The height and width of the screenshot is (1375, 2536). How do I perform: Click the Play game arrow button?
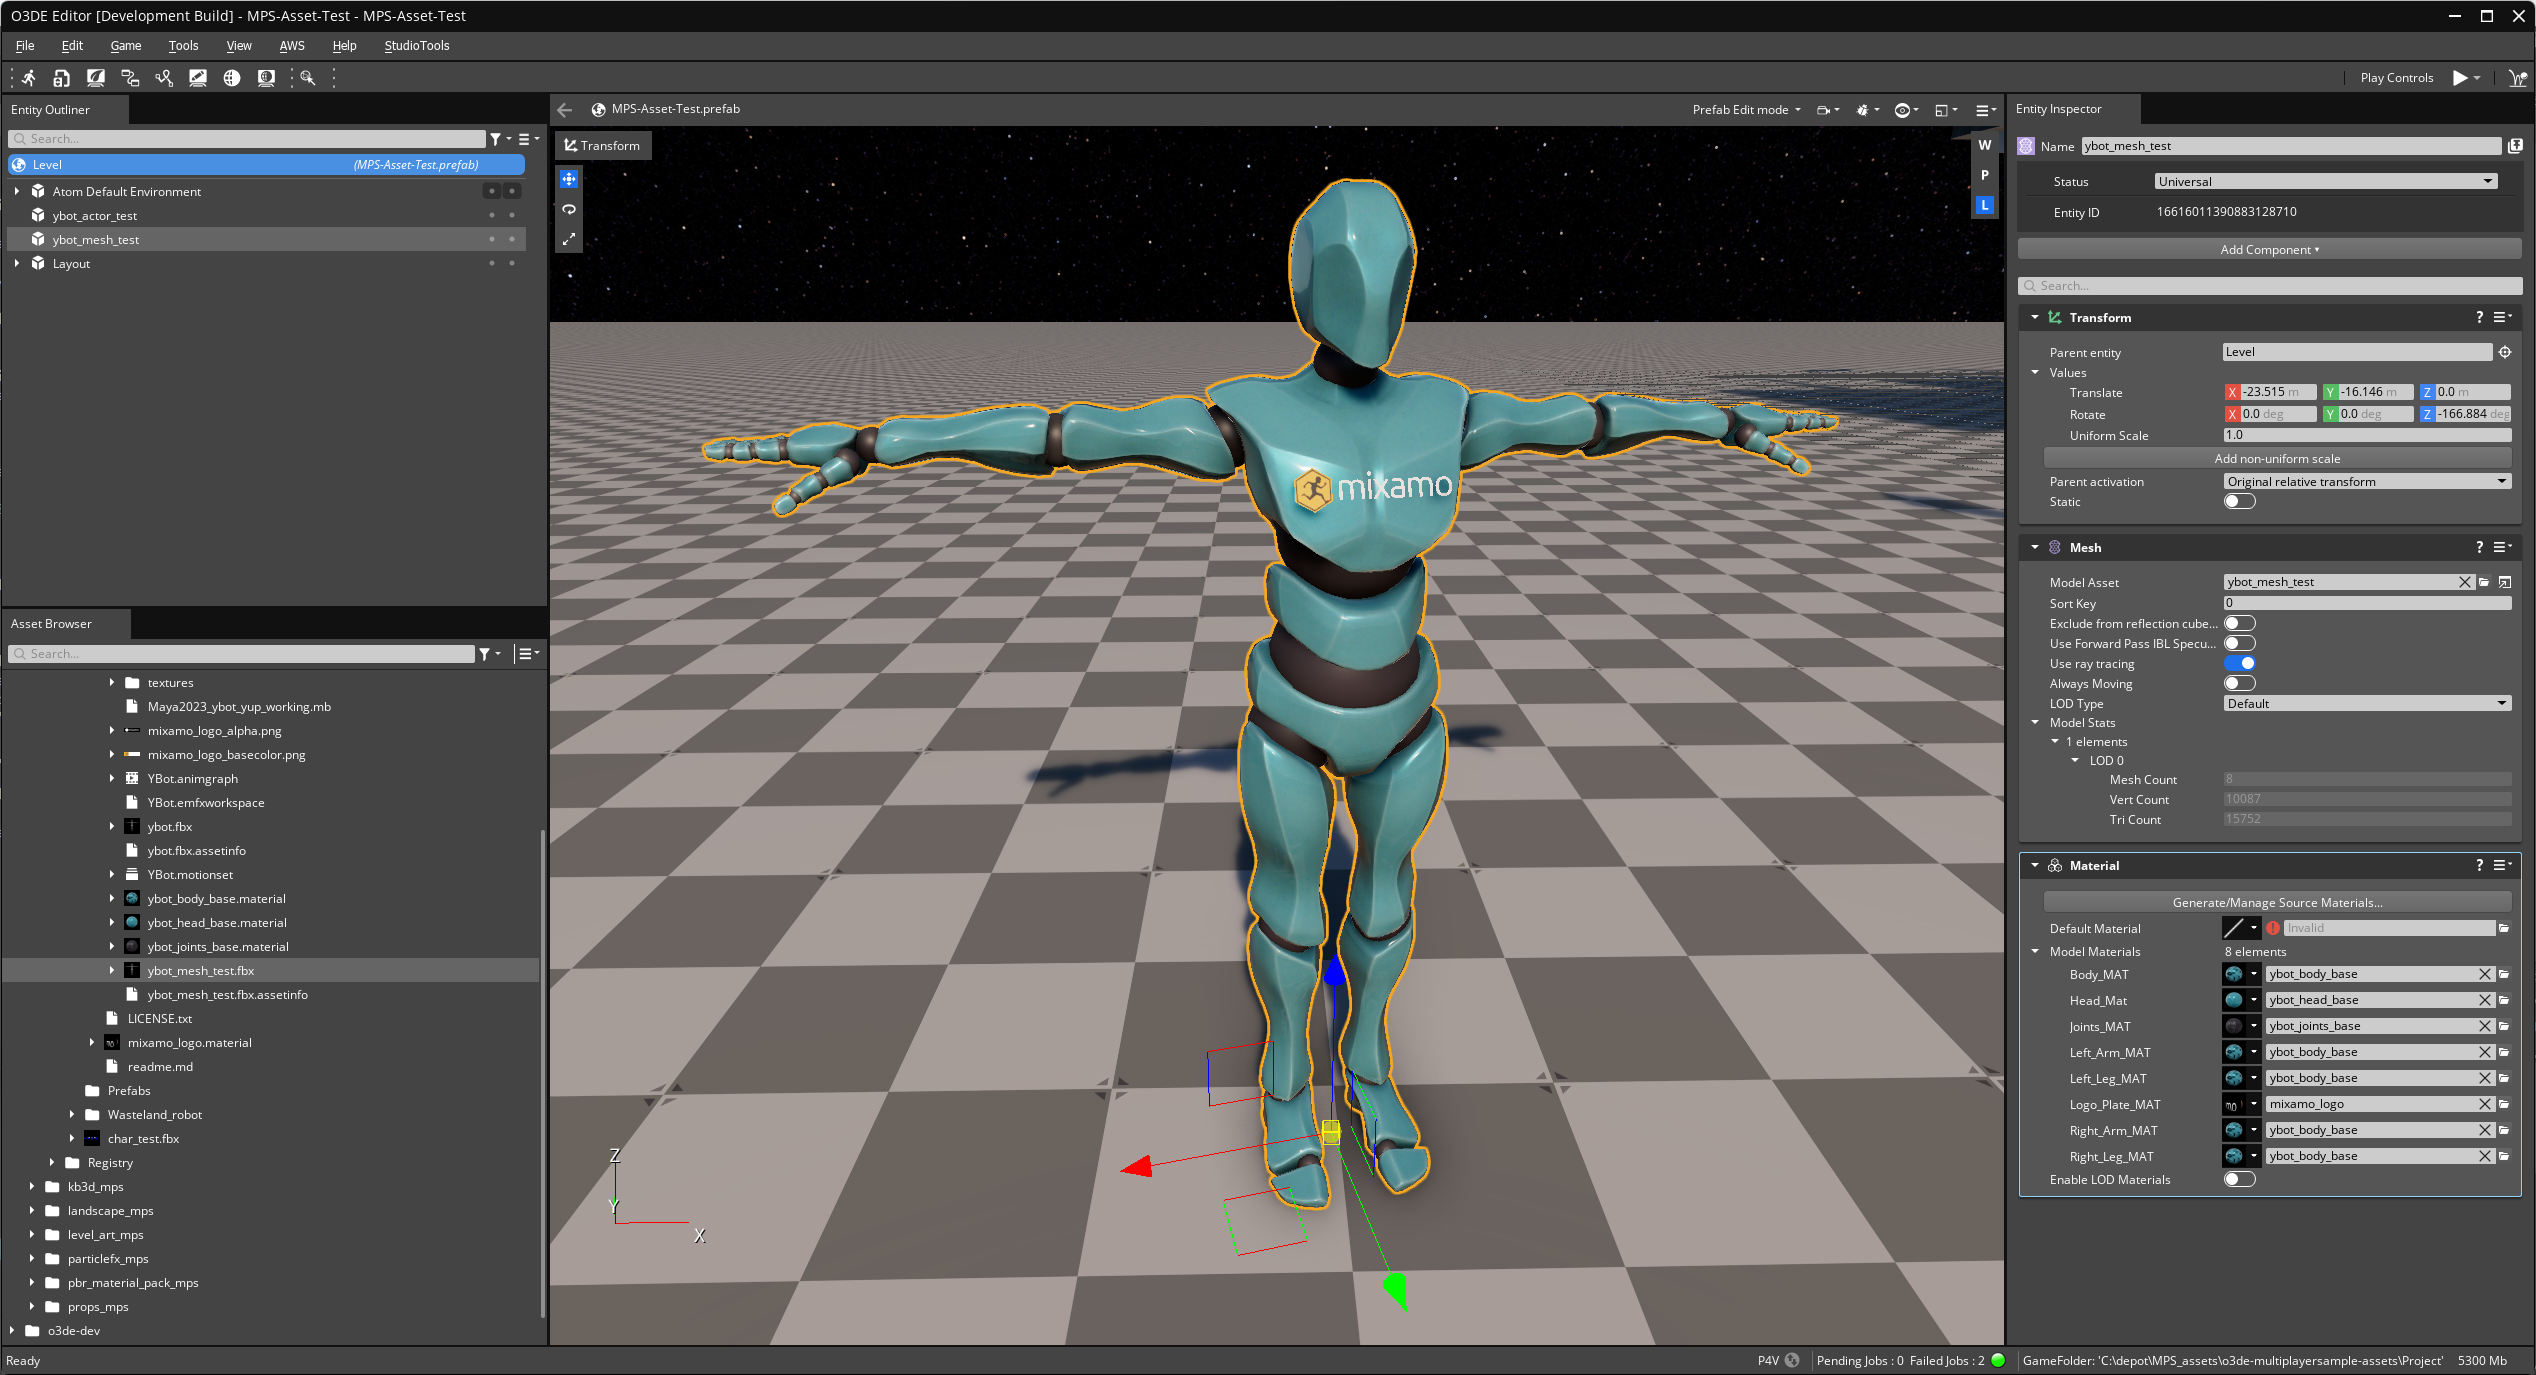pos(2459,78)
